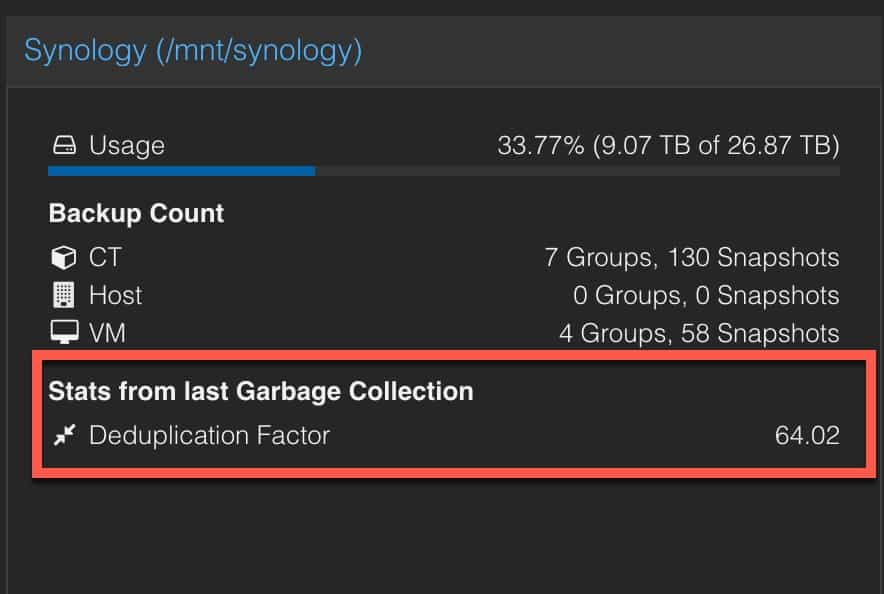Select the VM row label

tap(107, 333)
